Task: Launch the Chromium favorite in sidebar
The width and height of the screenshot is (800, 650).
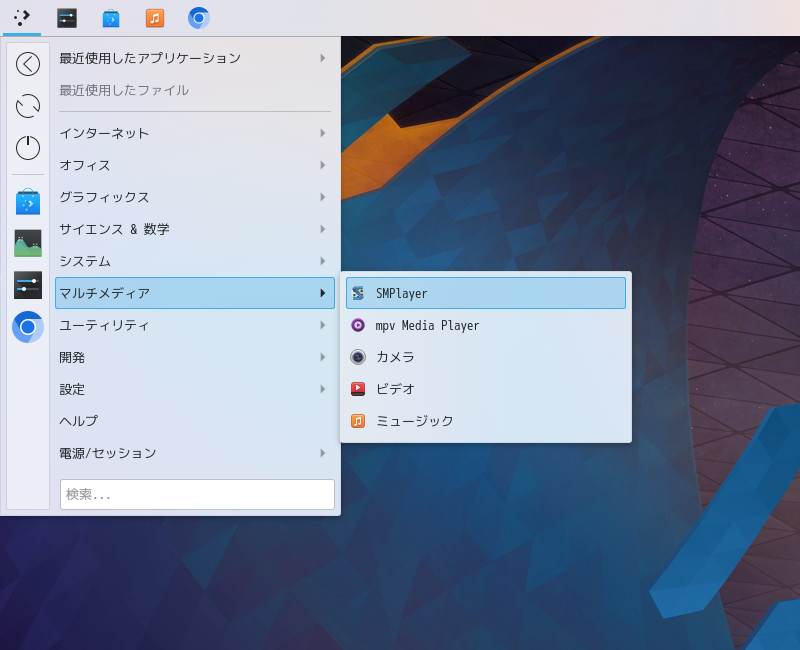Action: click(28, 327)
